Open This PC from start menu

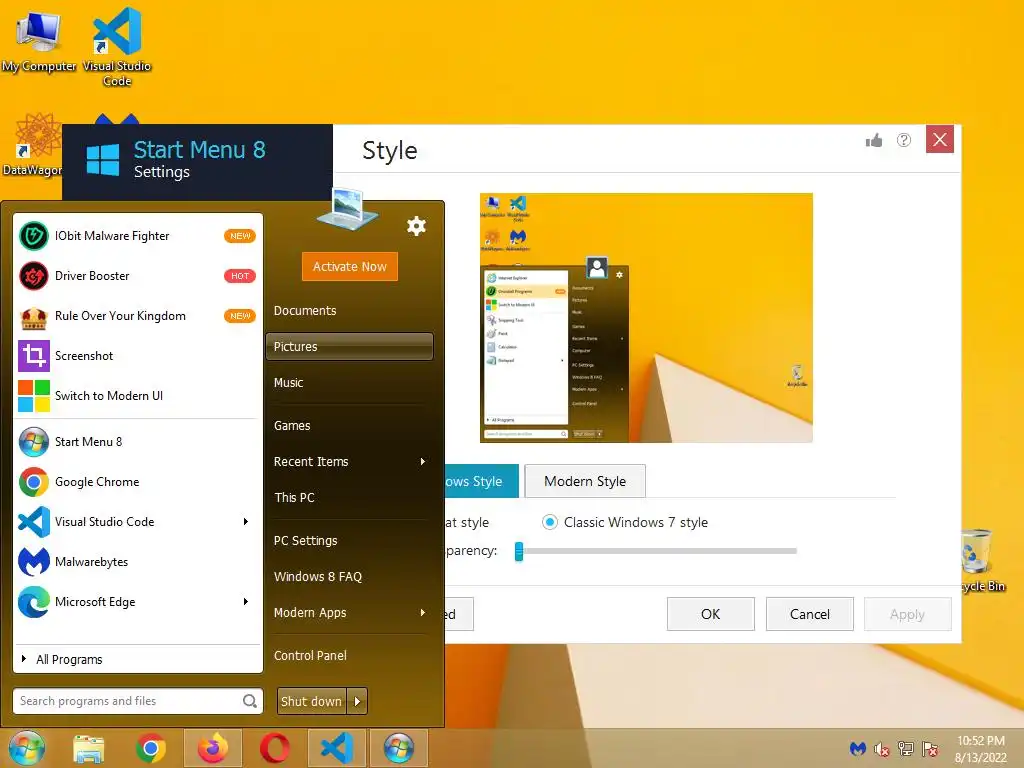[349, 498]
